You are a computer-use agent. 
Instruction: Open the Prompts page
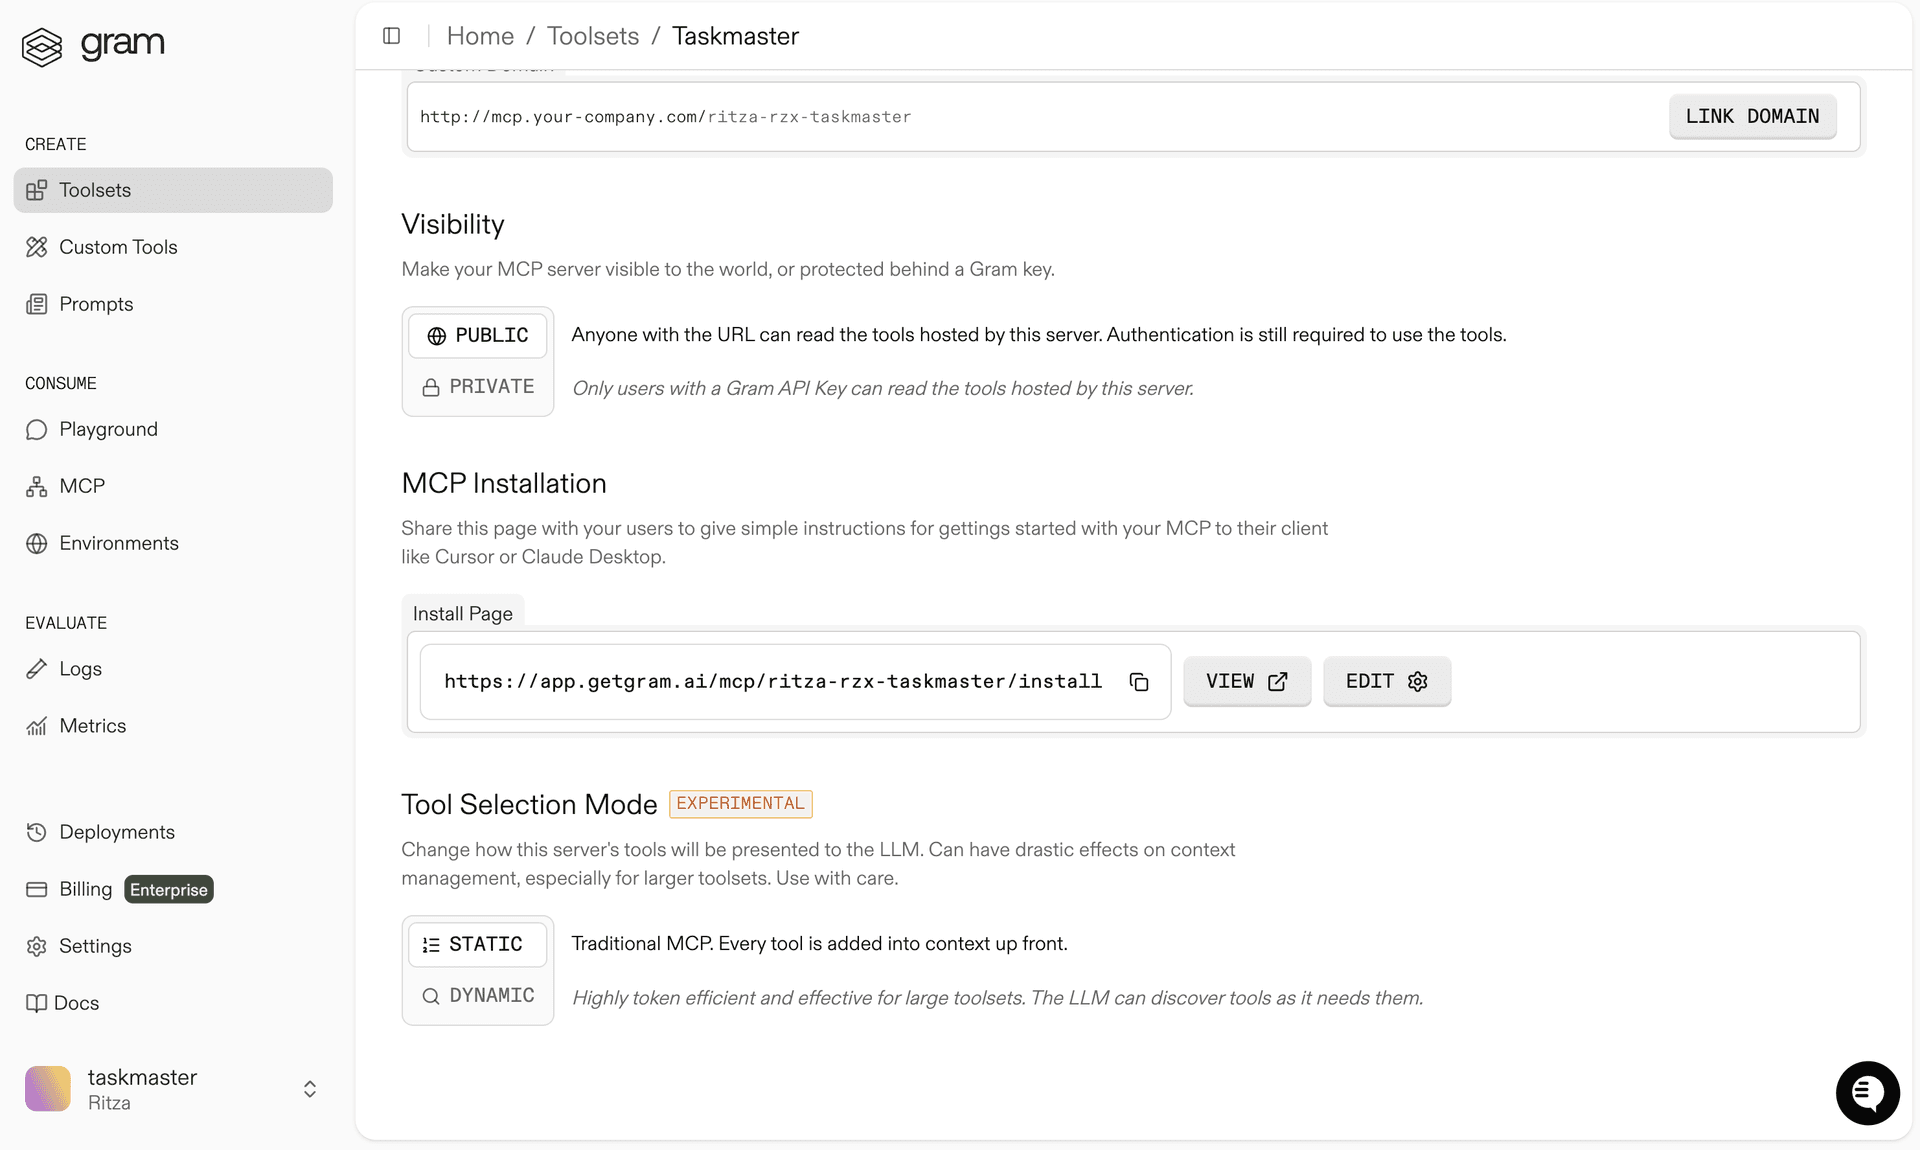coord(95,303)
